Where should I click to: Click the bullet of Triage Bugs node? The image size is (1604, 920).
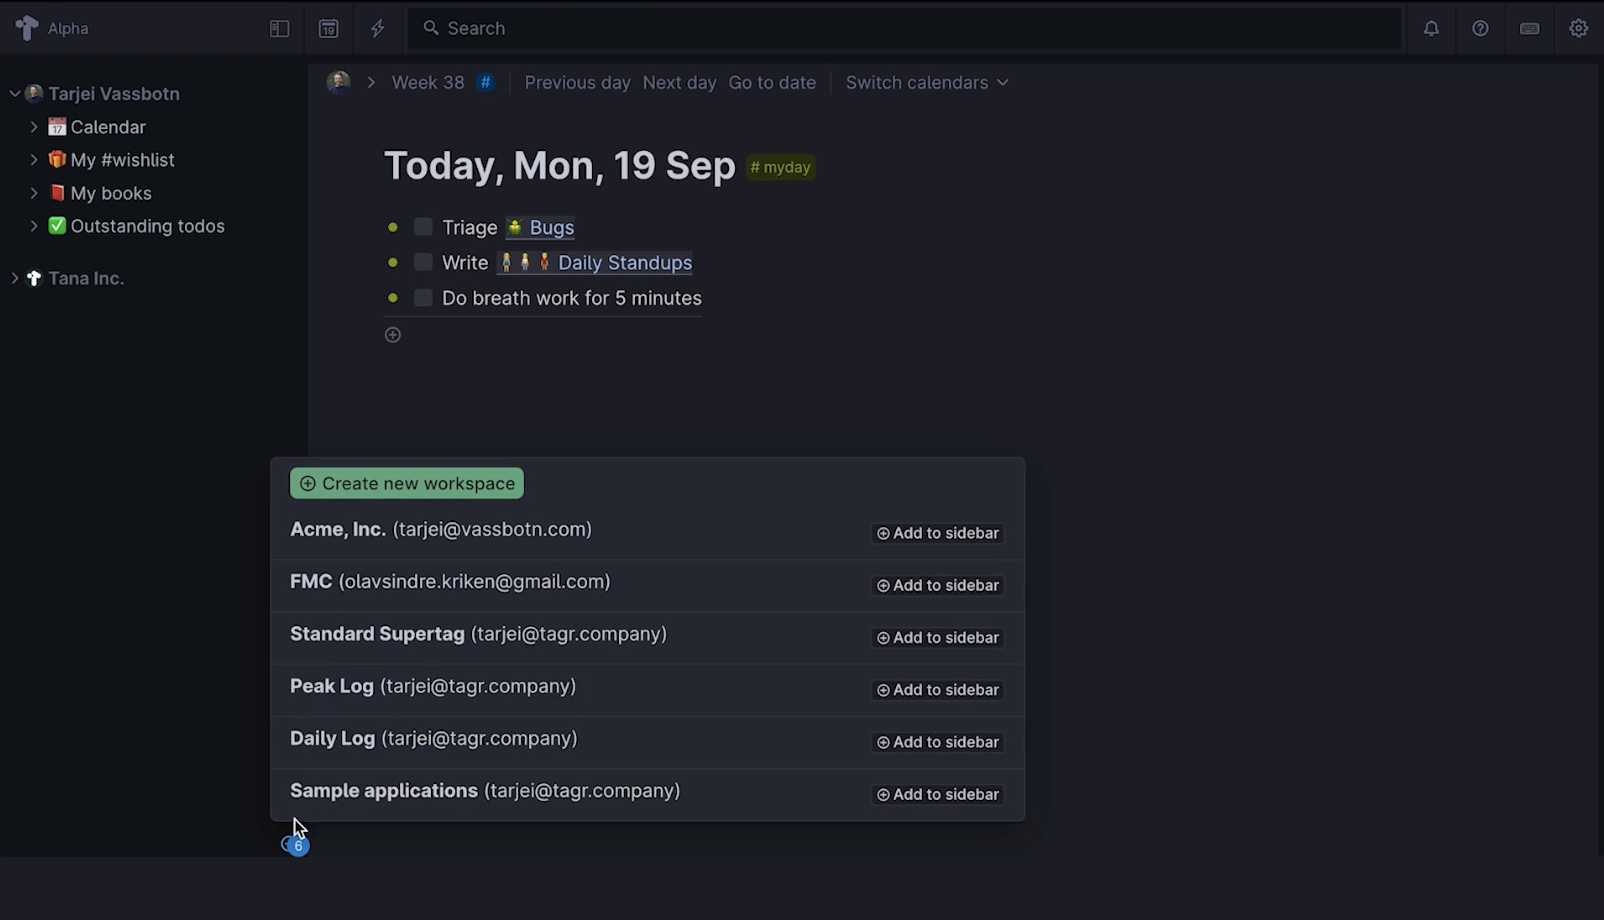coord(393,227)
